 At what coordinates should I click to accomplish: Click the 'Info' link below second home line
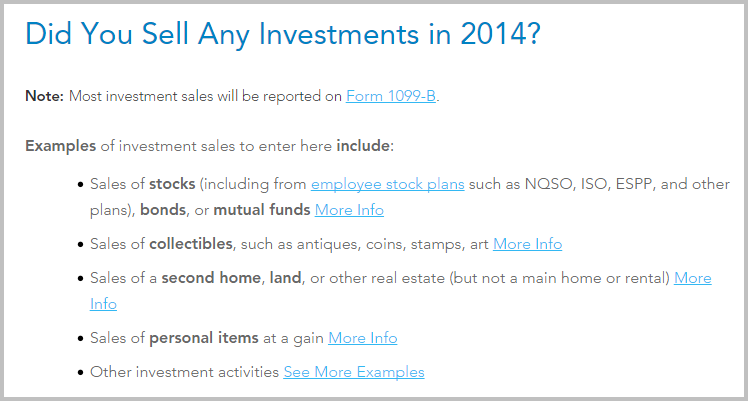[103, 304]
